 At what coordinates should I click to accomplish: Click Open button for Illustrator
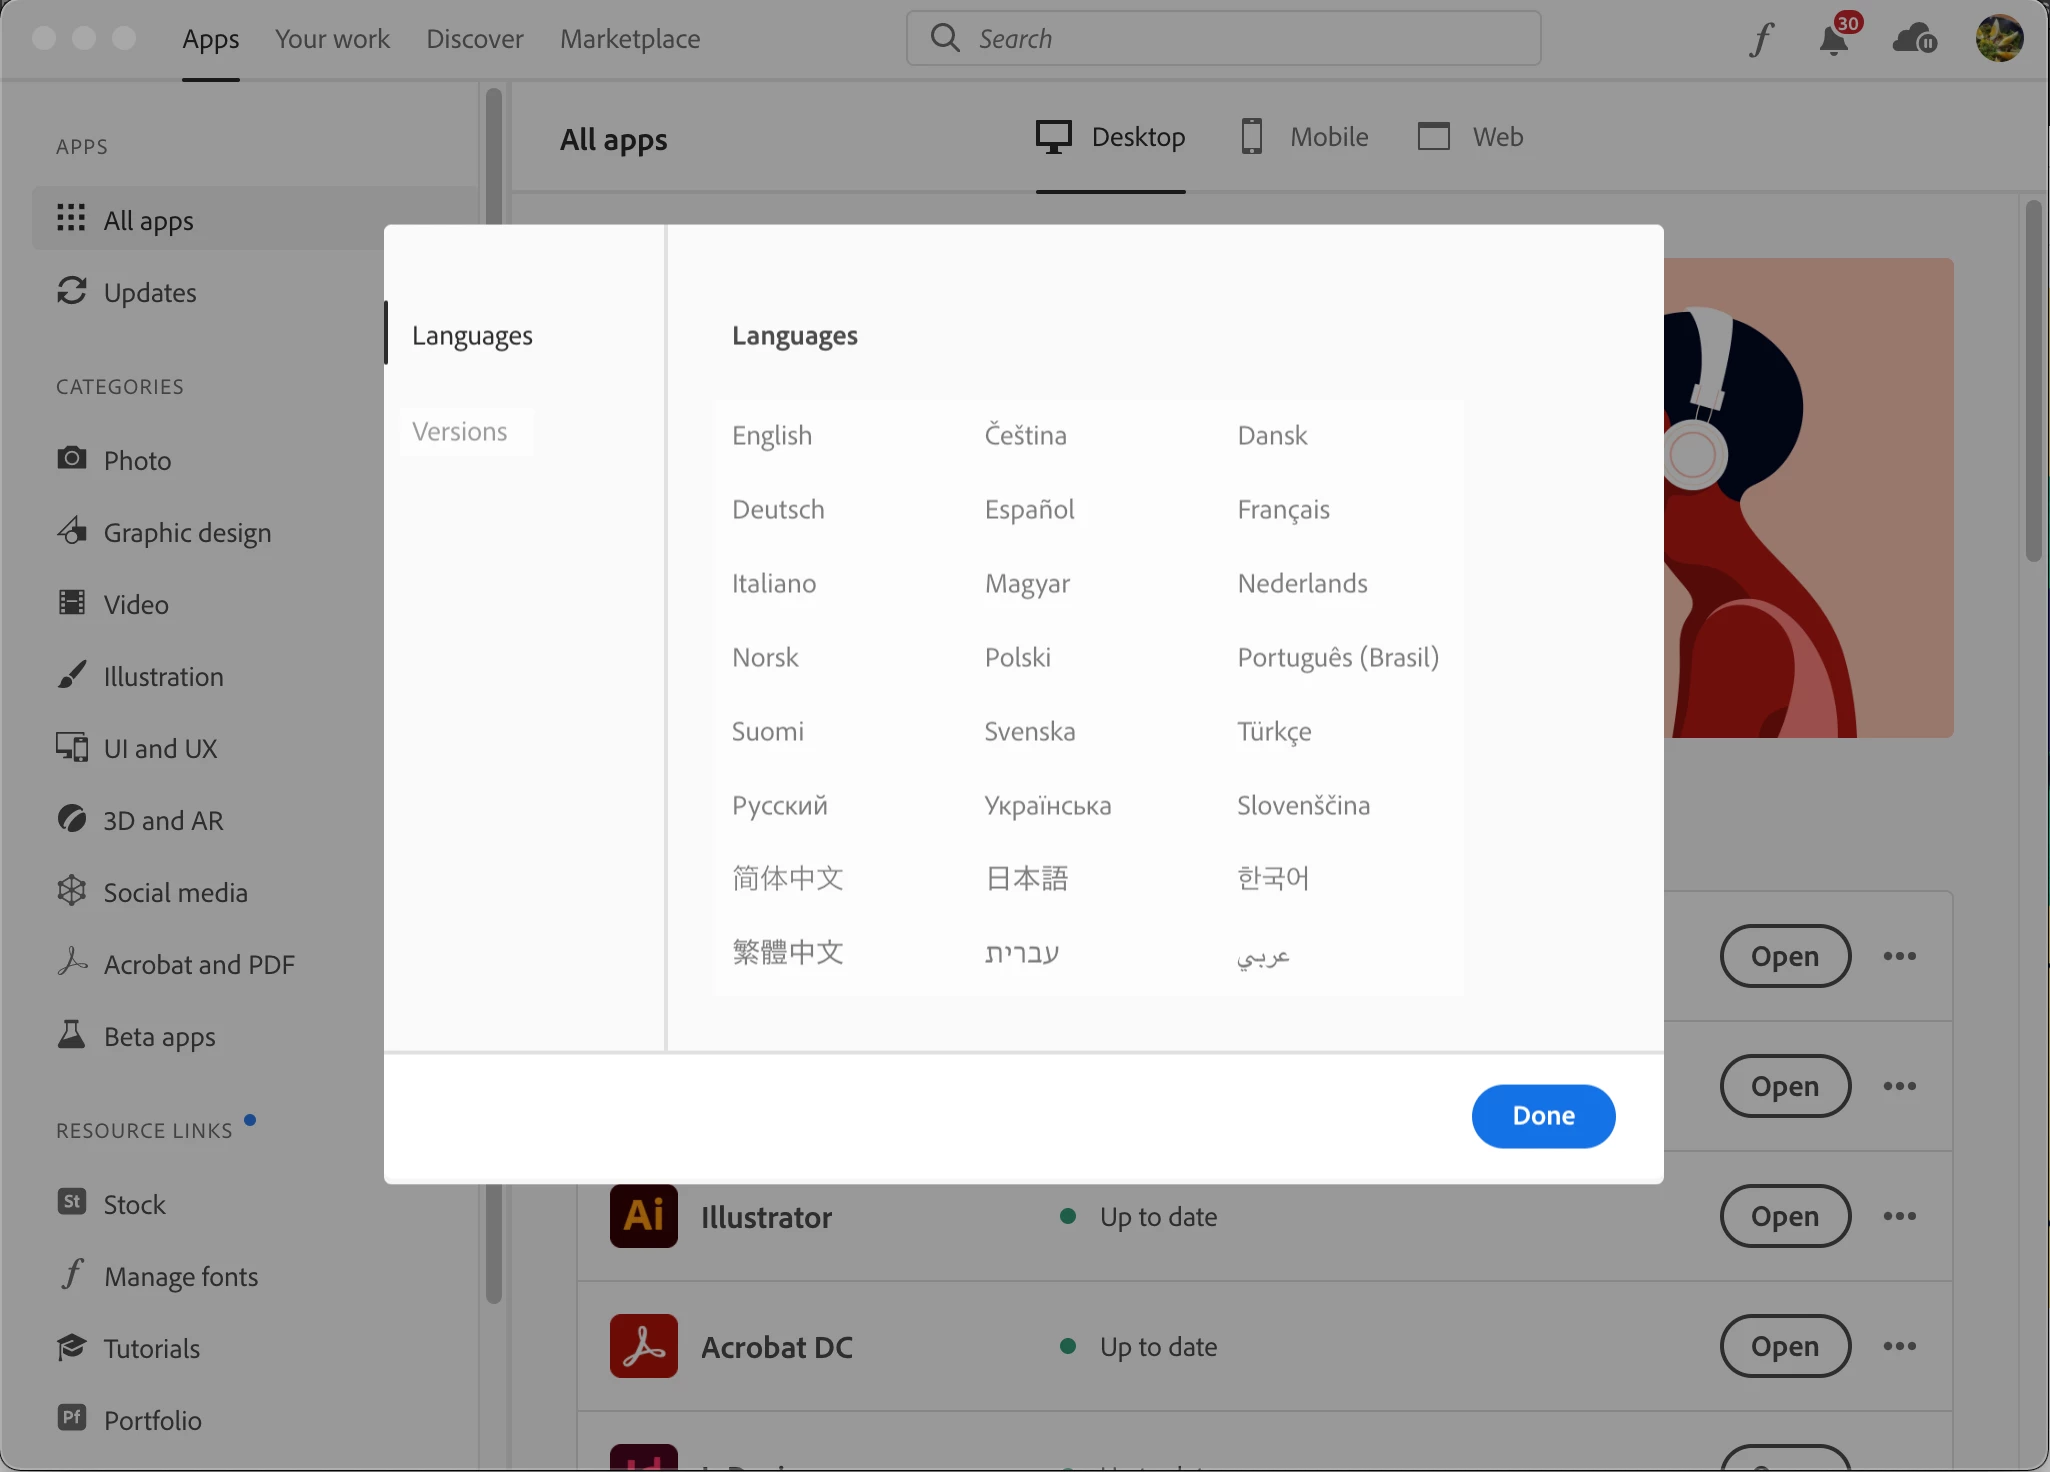(x=1784, y=1216)
